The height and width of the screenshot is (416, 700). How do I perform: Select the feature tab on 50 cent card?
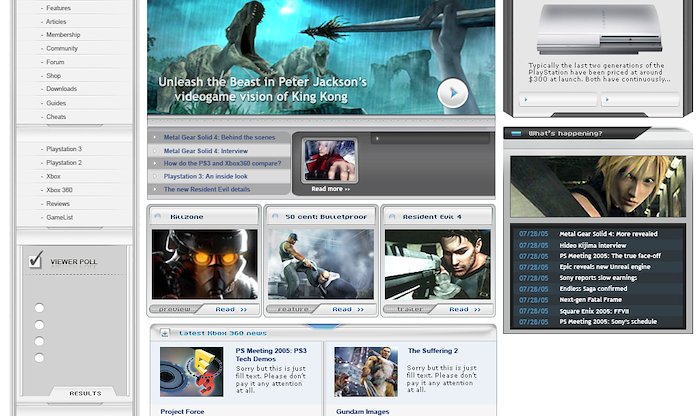pos(293,309)
